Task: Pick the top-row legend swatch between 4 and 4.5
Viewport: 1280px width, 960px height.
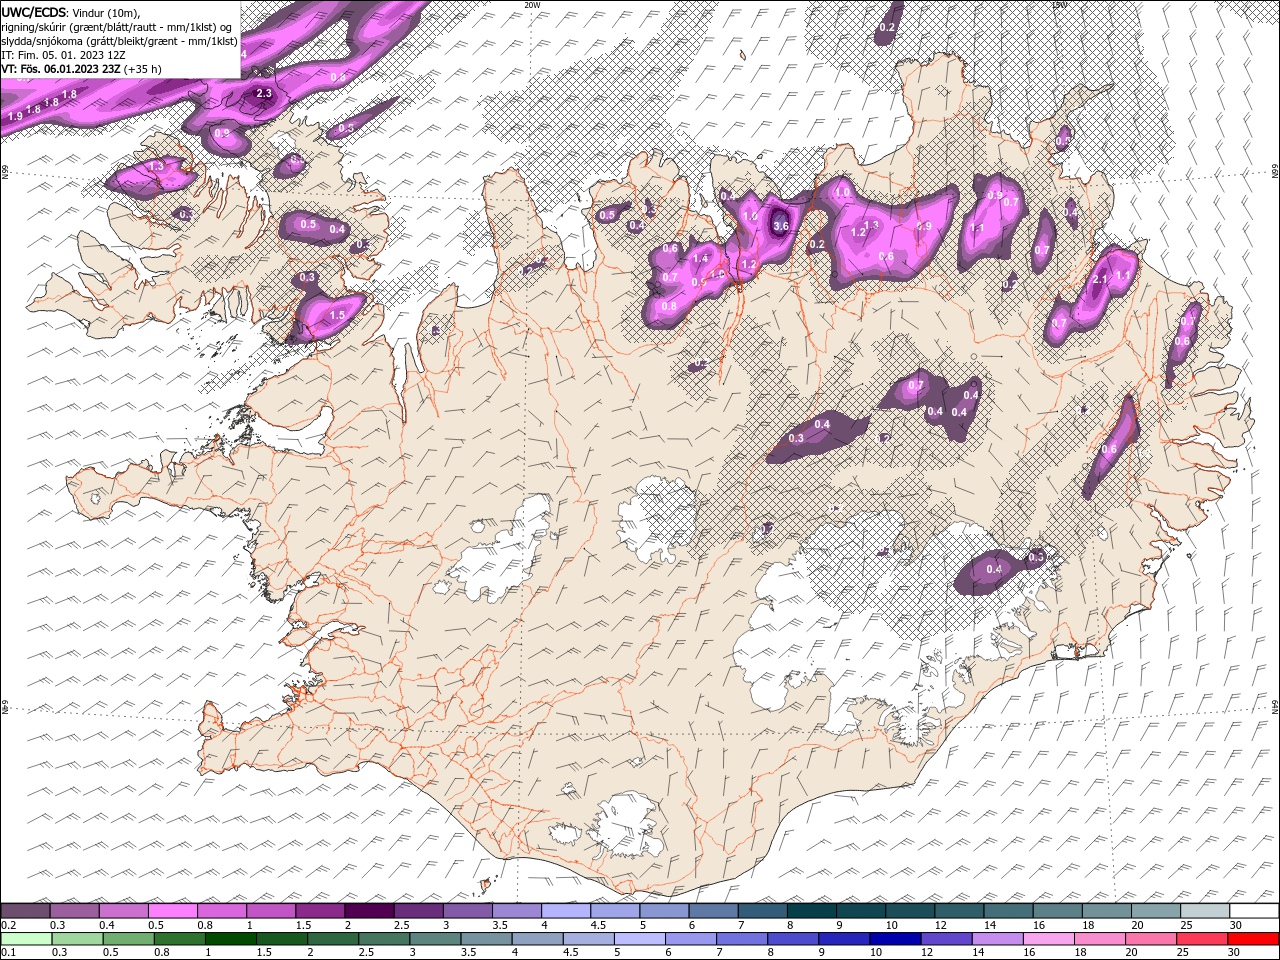Action: pos(566,910)
